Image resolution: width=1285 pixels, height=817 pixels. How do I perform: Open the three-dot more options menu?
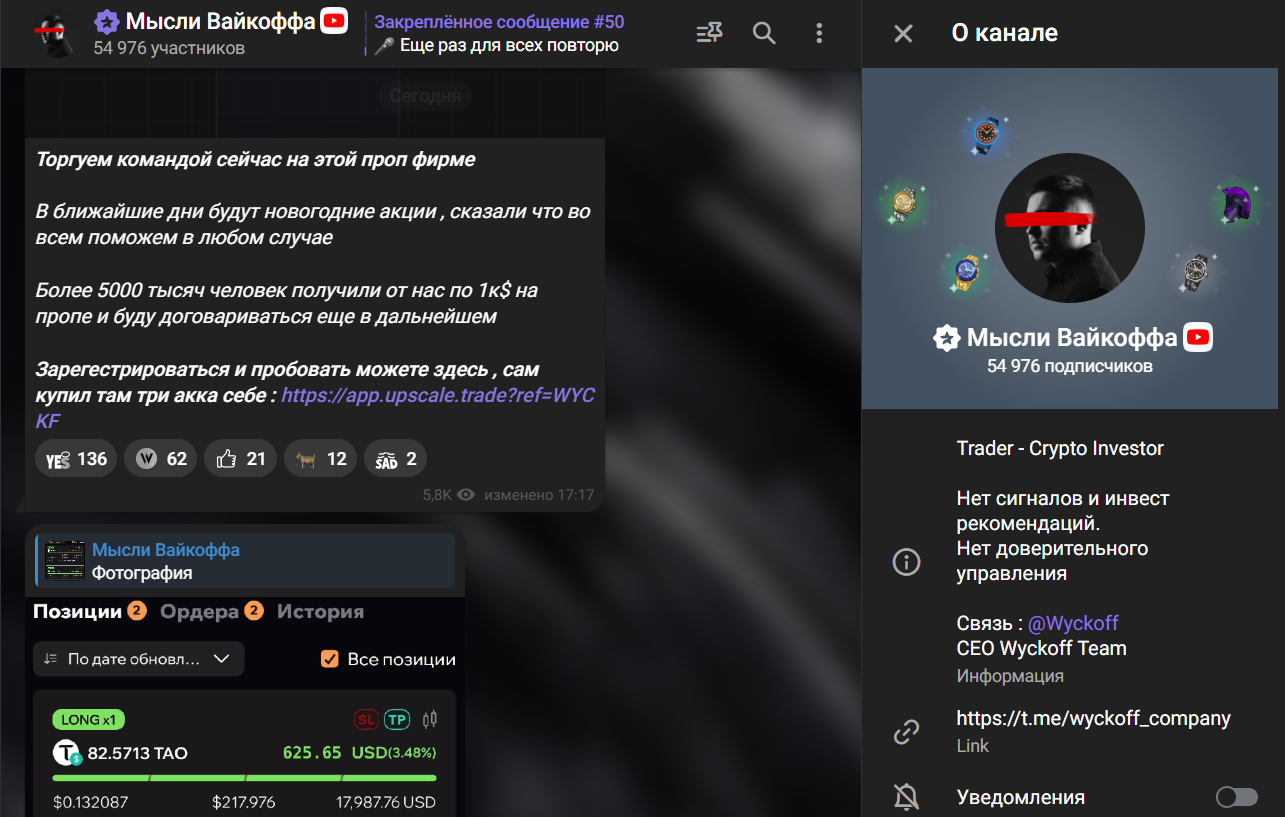coord(819,33)
